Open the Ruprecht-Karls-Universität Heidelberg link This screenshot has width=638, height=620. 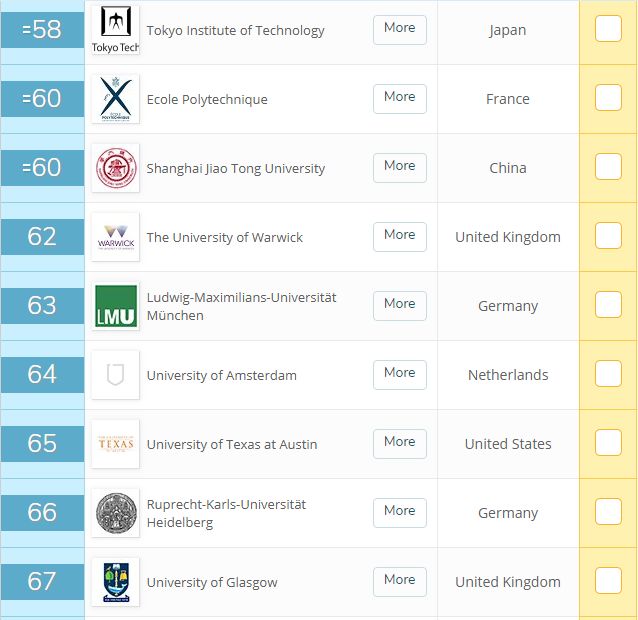(x=226, y=513)
